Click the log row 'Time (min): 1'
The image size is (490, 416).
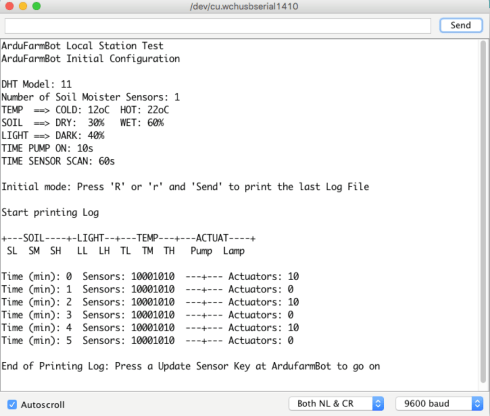(148, 289)
